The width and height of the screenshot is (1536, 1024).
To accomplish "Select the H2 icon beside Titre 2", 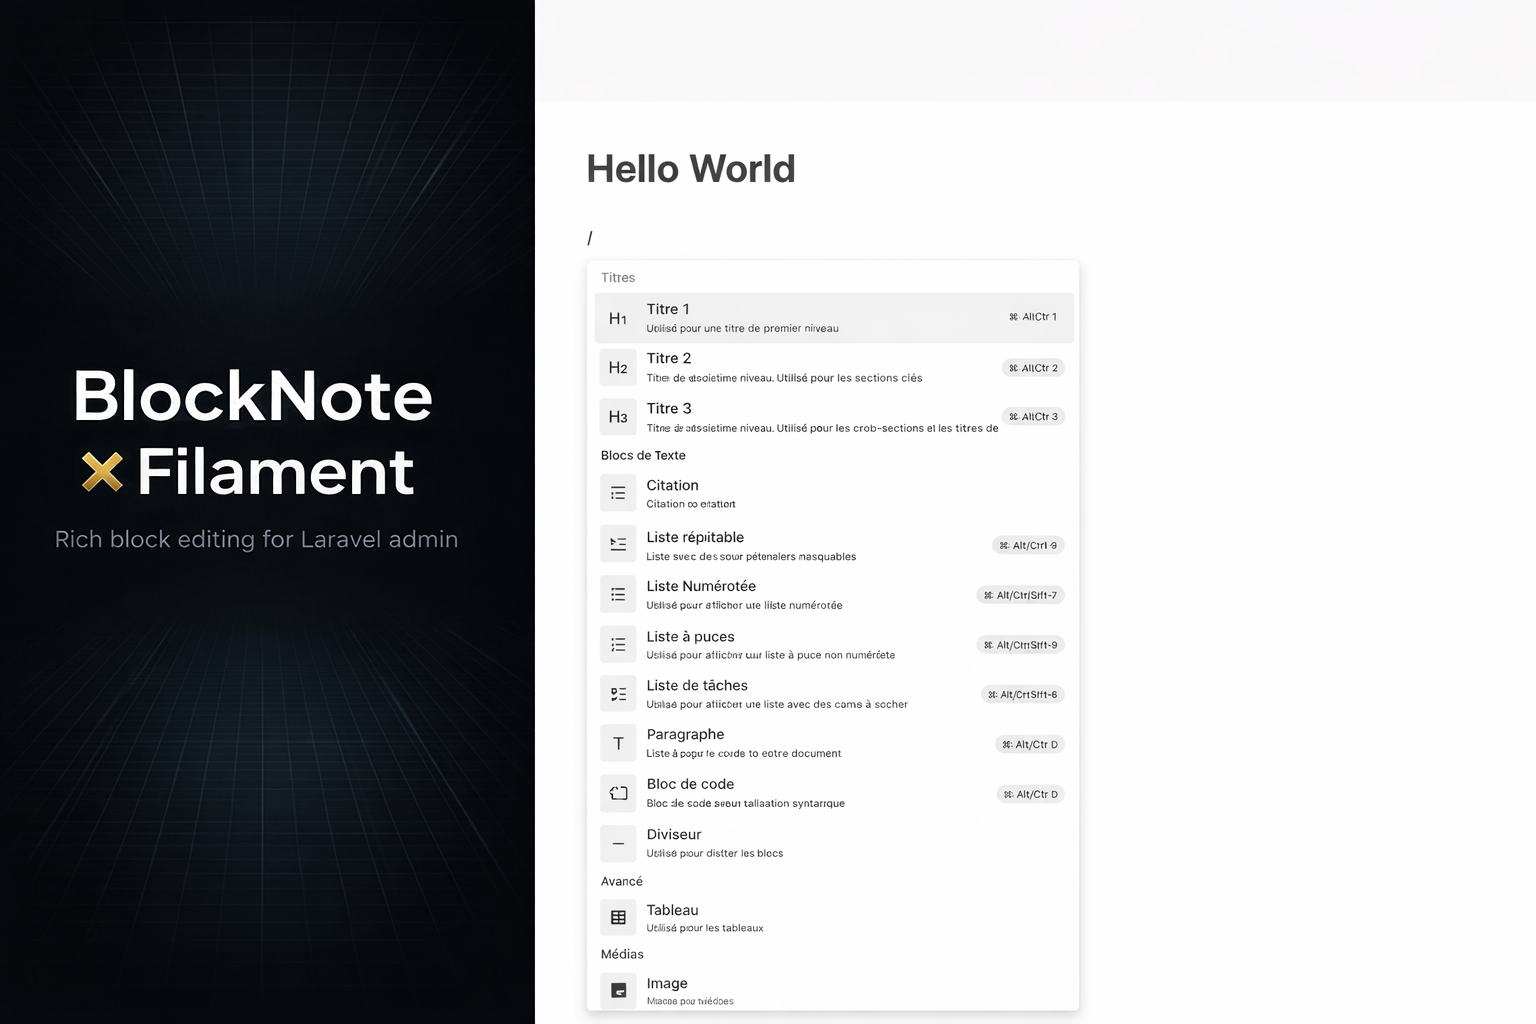I will (618, 367).
